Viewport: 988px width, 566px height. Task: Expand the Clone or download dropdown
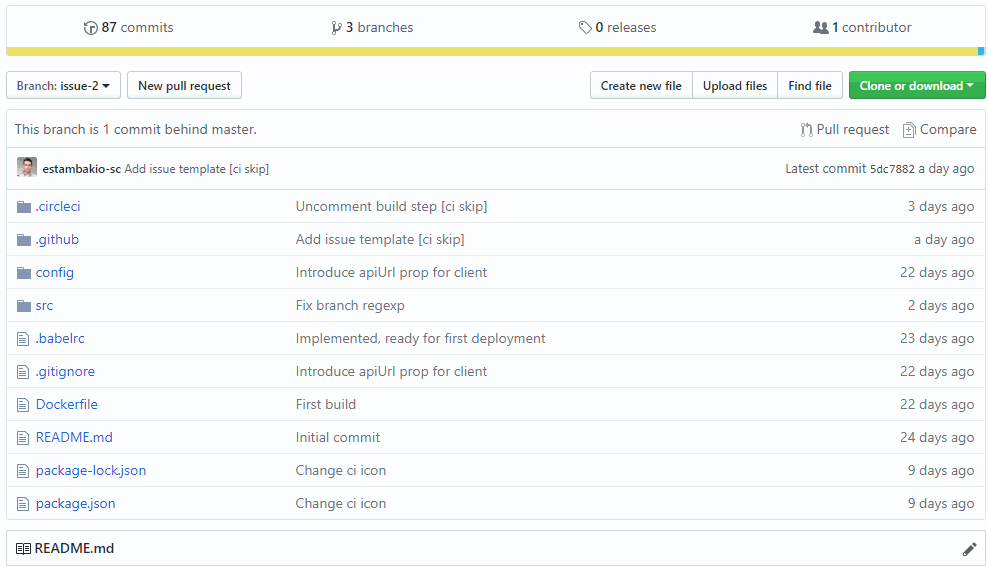pos(916,86)
